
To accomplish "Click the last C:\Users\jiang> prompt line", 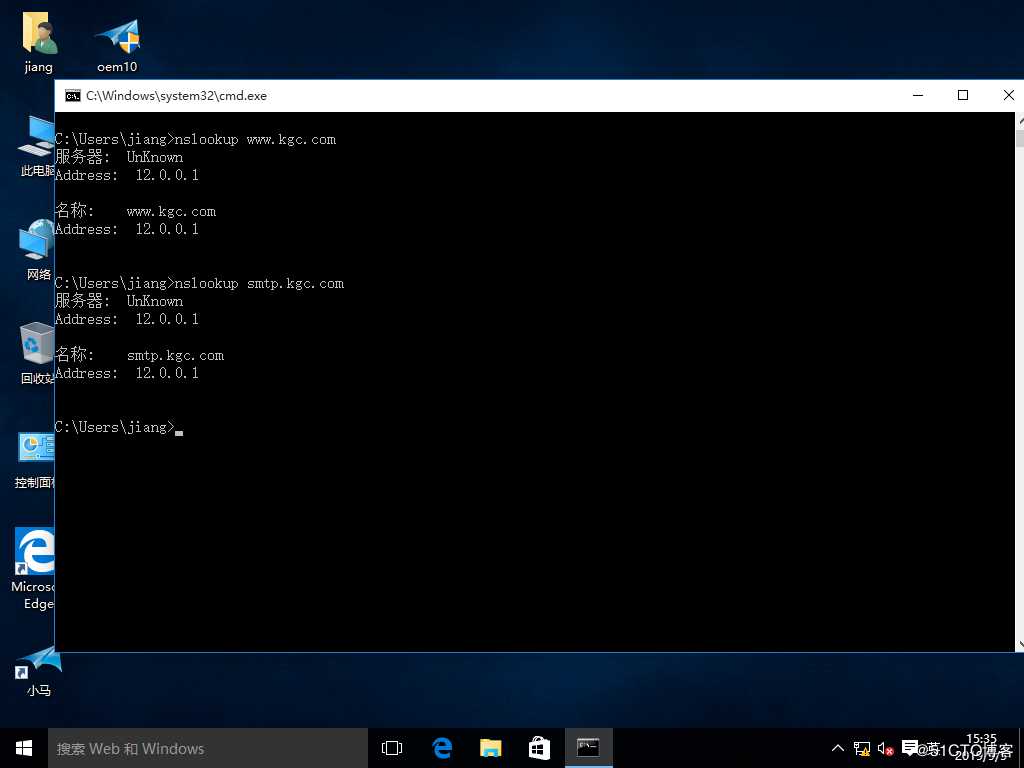I will [x=119, y=428].
